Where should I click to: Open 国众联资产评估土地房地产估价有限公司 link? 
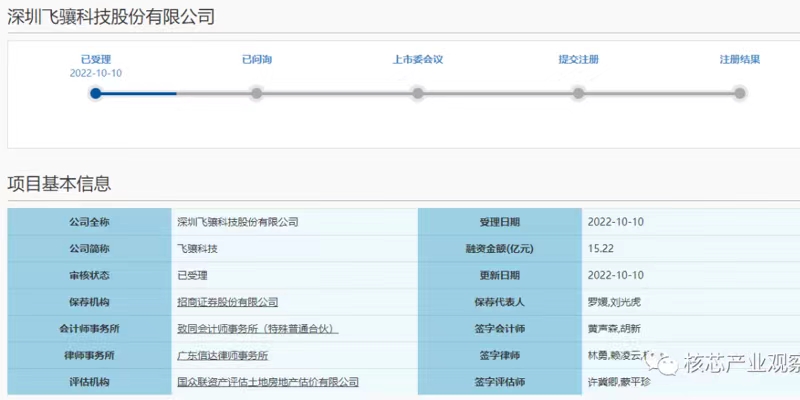[267, 382]
